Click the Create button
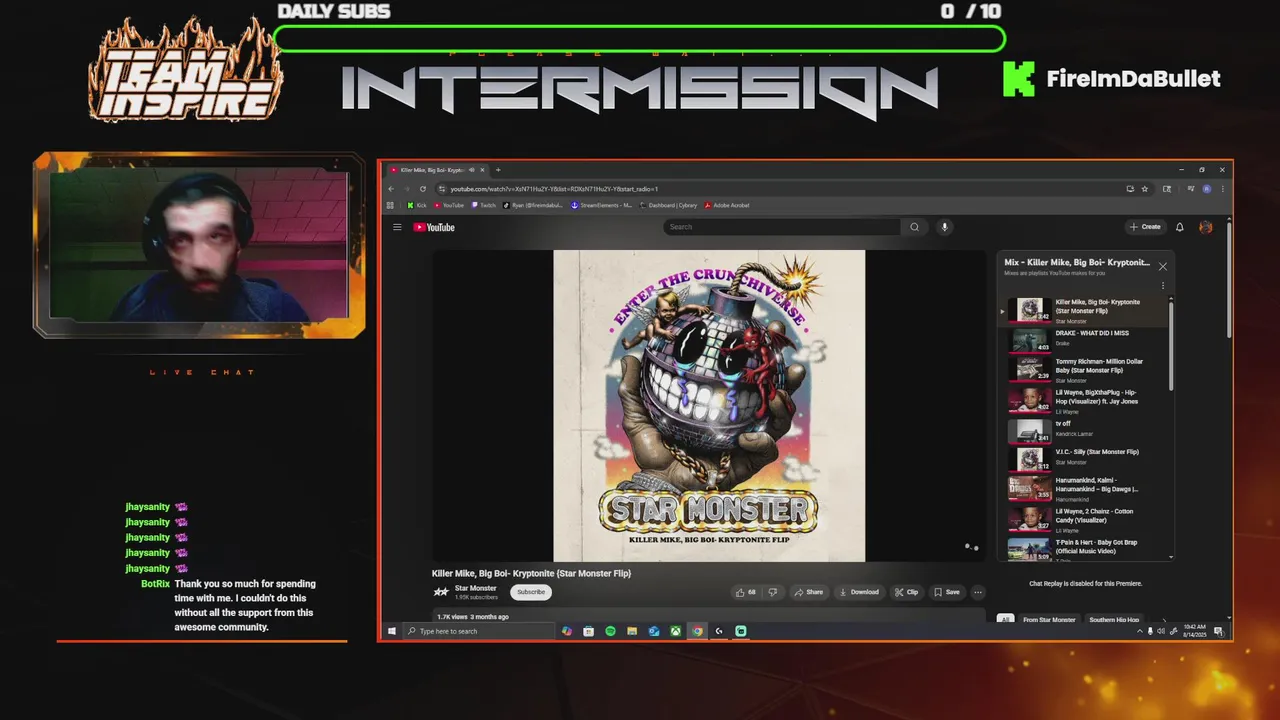The height and width of the screenshot is (720, 1280). 1145,227
